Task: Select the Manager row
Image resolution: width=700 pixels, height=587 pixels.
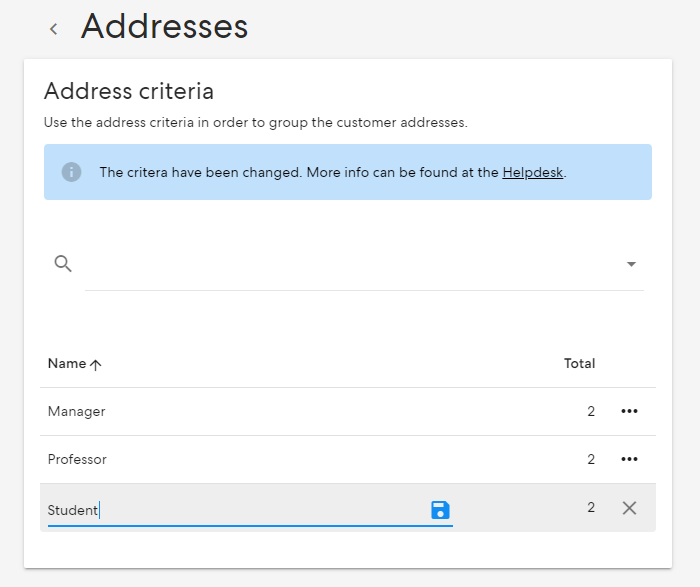Action: (x=348, y=412)
